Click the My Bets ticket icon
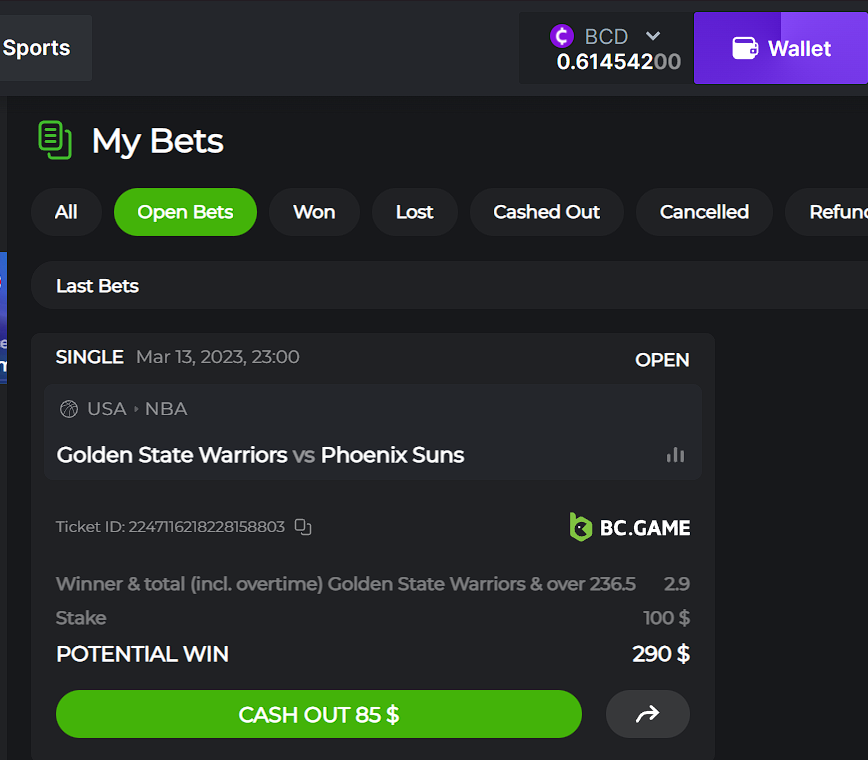The height and width of the screenshot is (760, 868). 55,140
